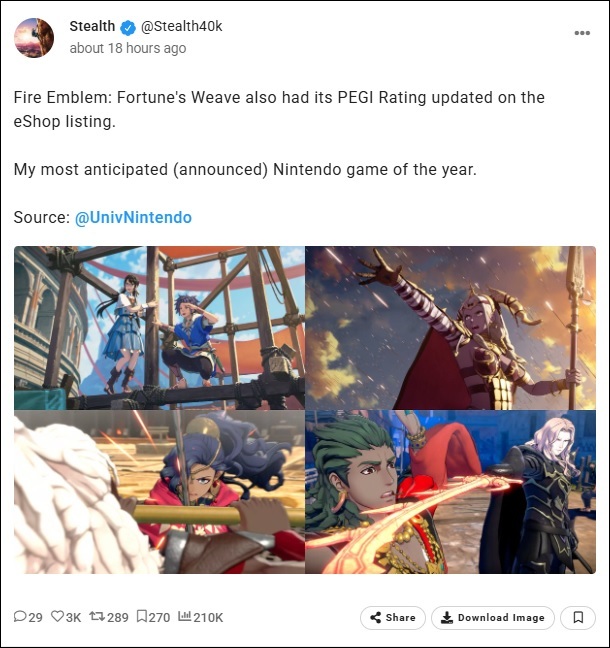Click the download arrow icon in Download Image
Image resolution: width=610 pixels, height=648 pixels.
(x=446, y=617)
